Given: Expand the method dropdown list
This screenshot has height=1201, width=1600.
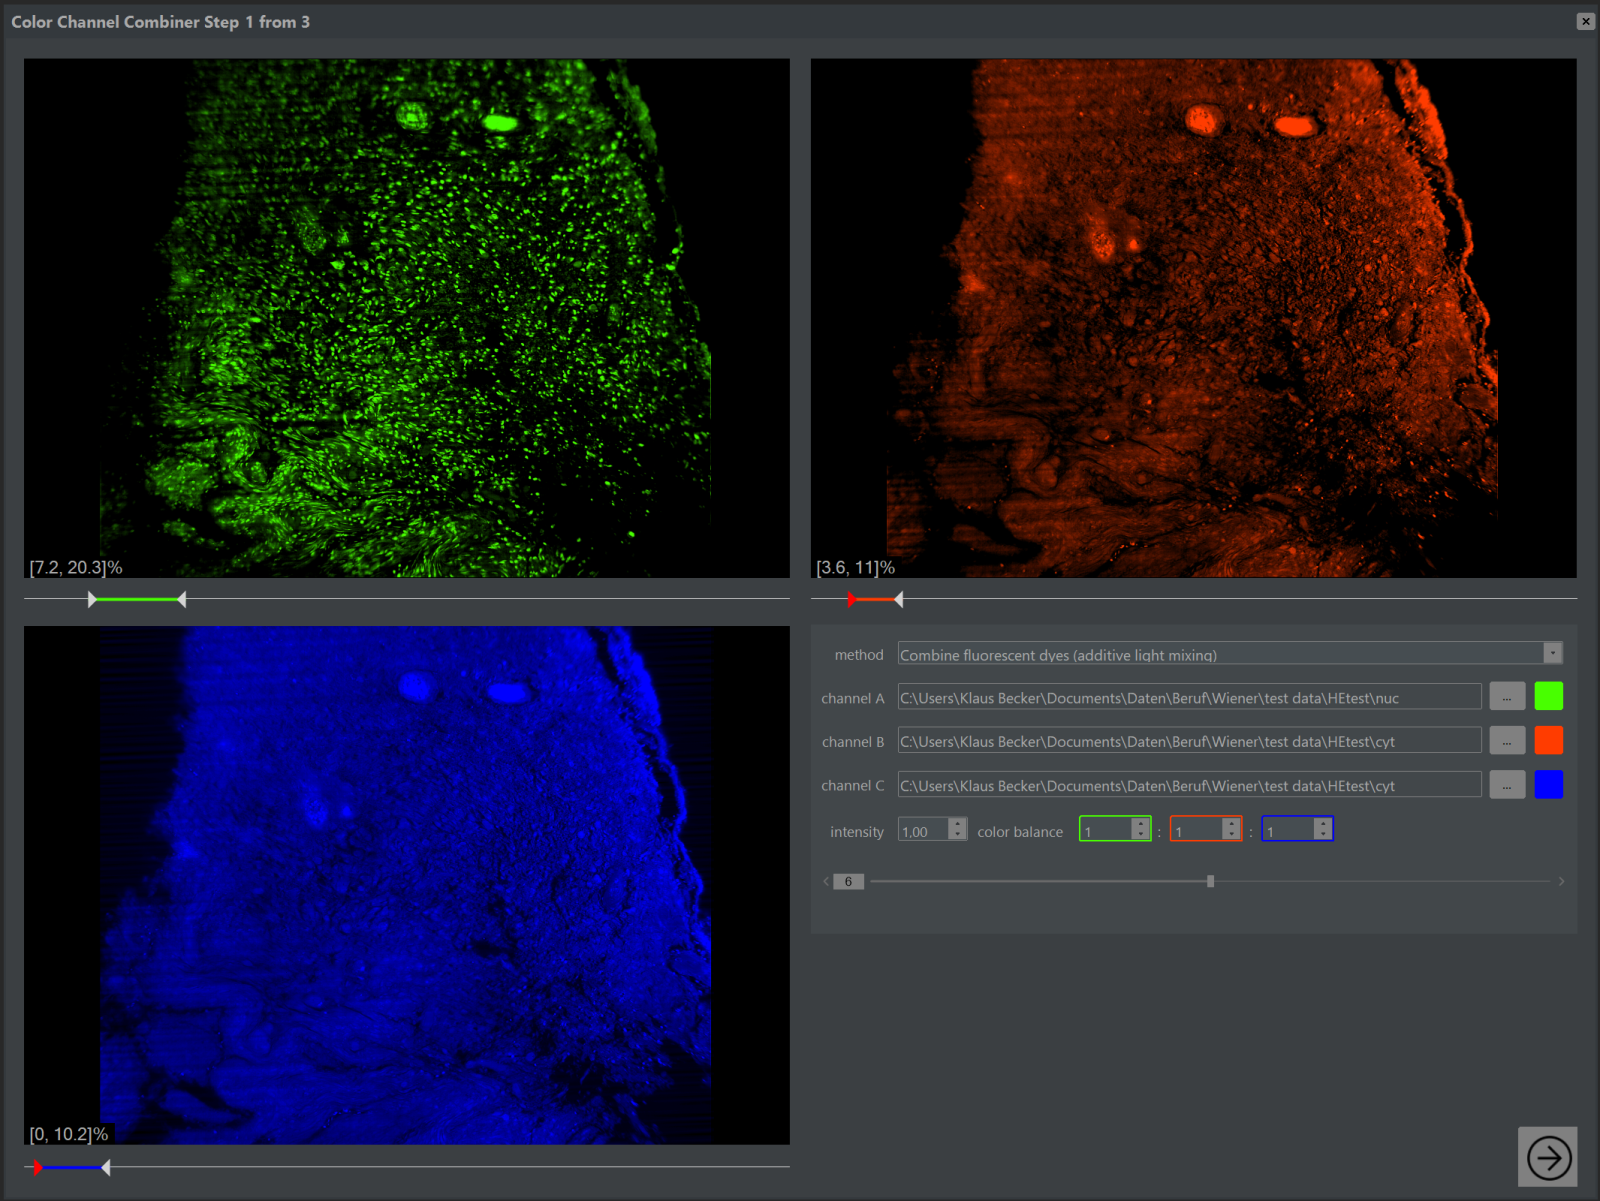Looking at the screenshot, I should 1552,654.
